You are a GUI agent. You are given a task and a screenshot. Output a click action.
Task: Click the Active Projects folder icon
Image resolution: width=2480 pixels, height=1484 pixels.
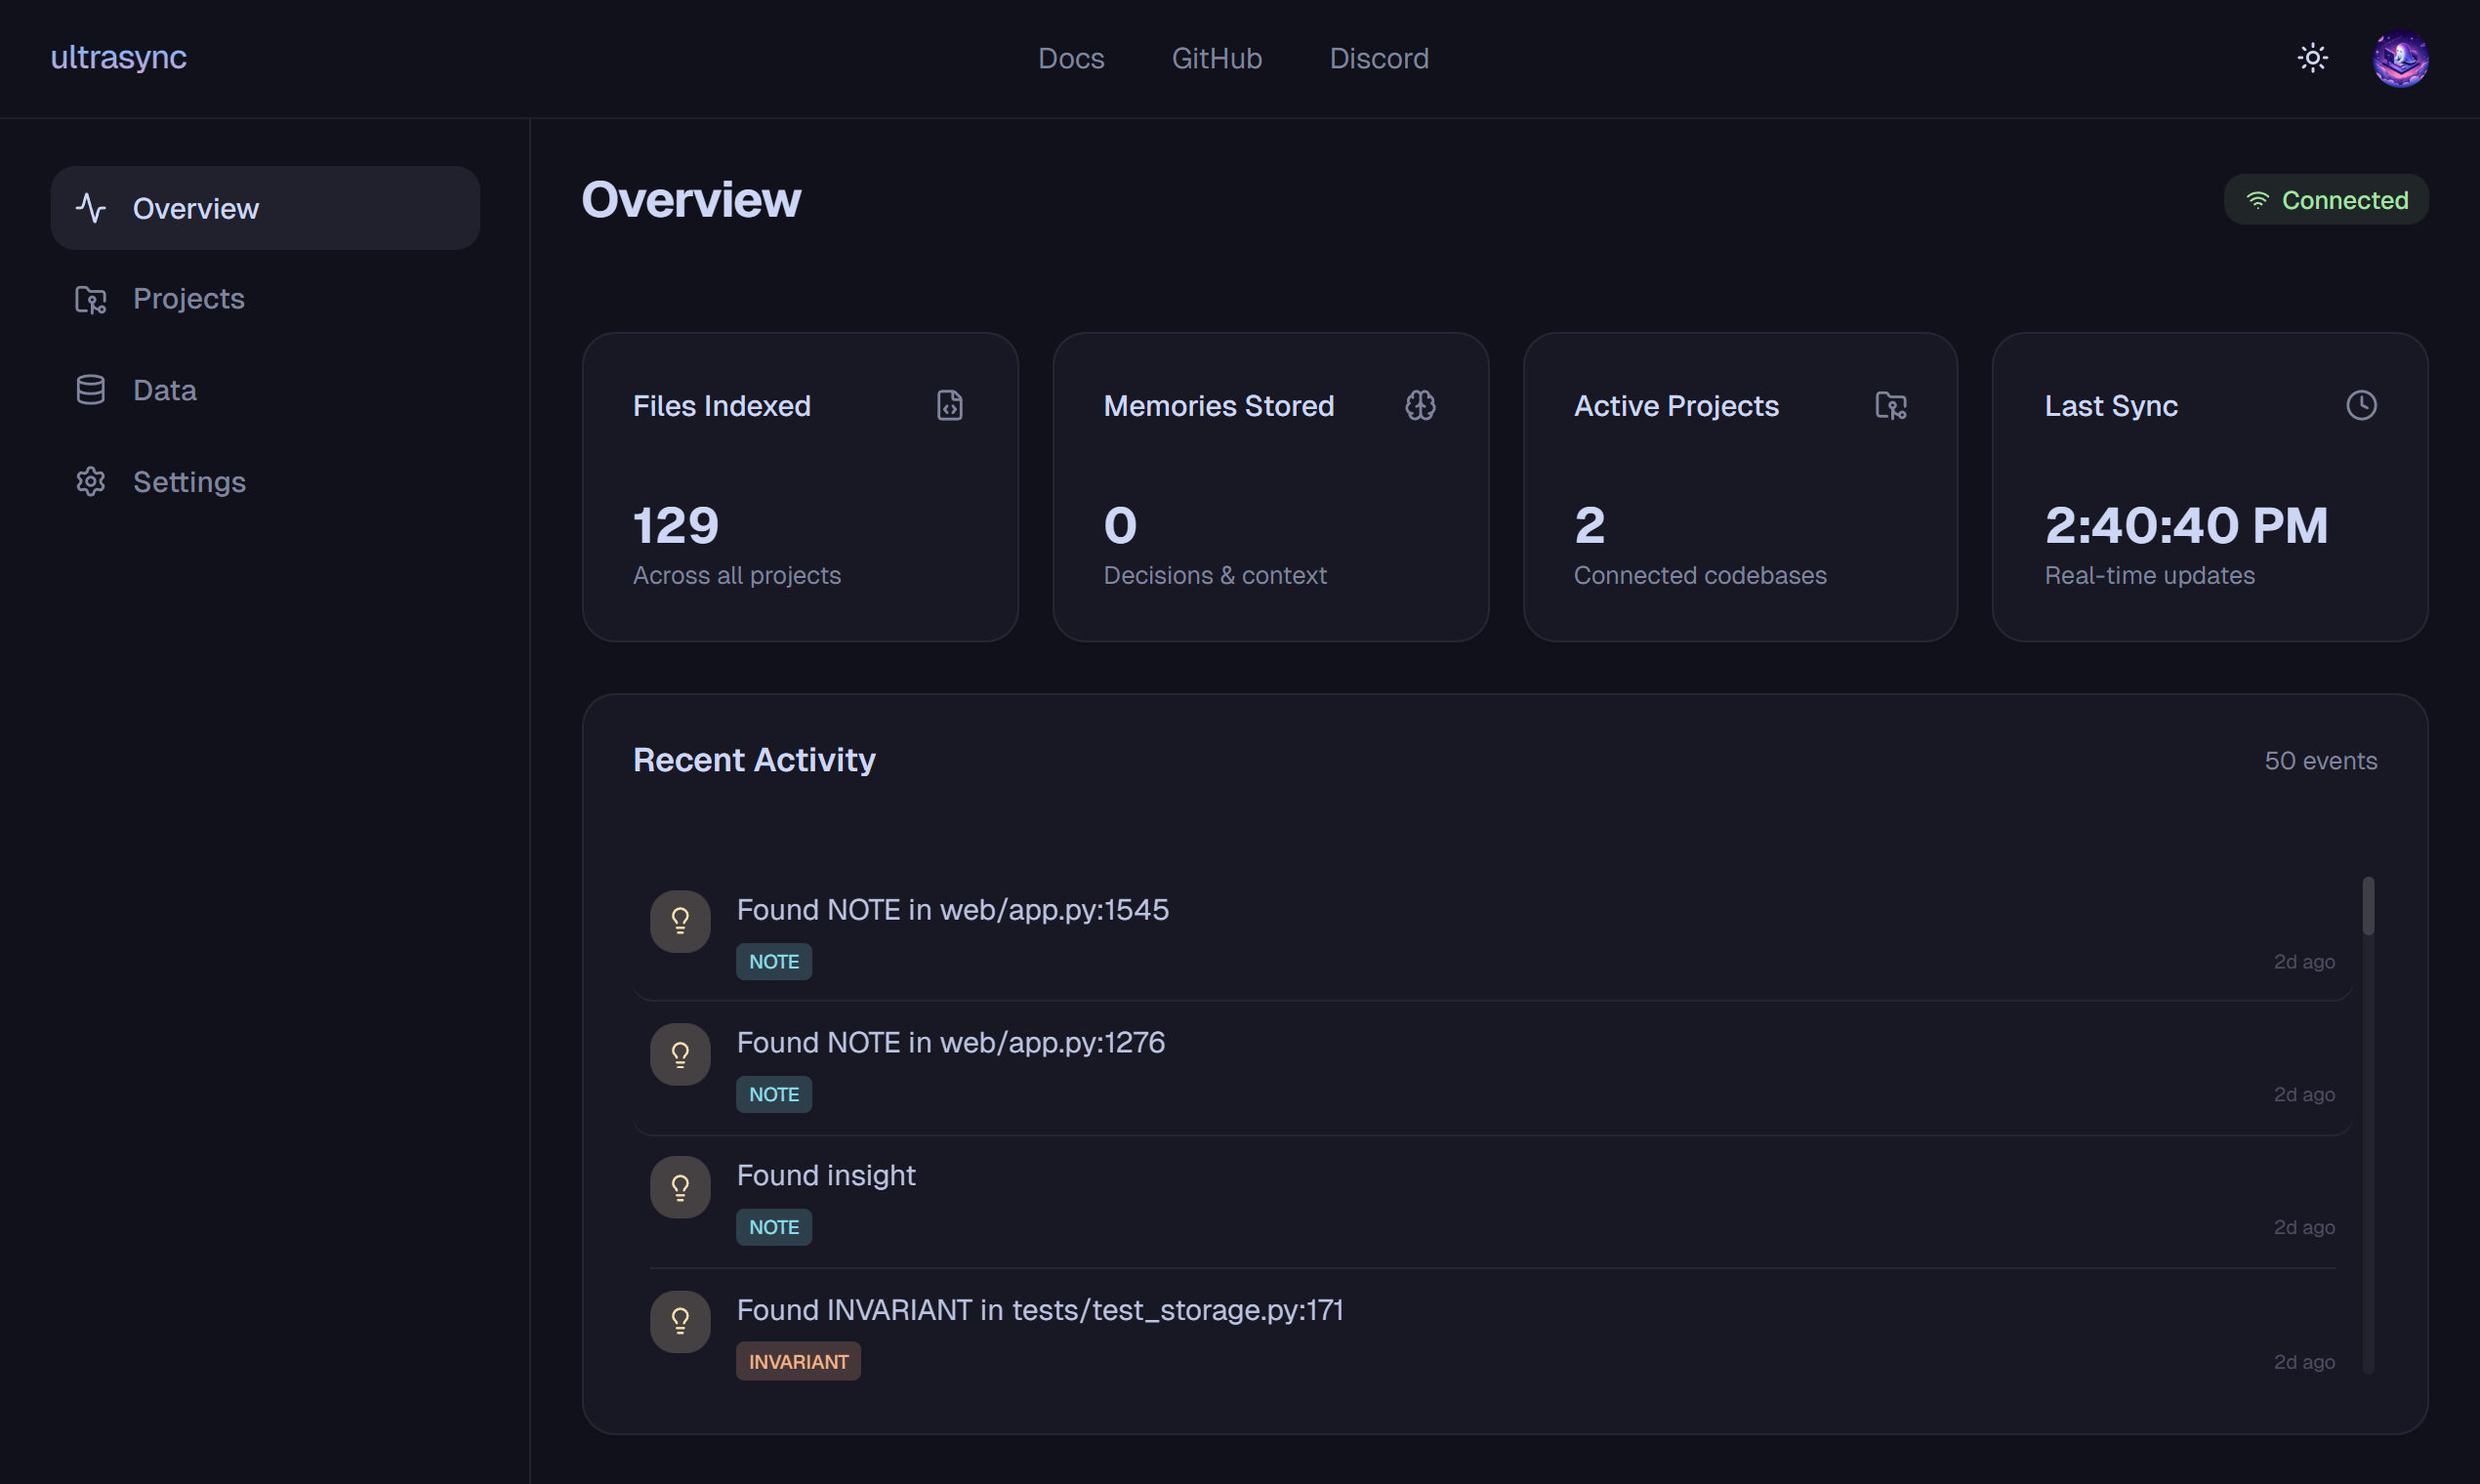[x=1890, y=405]
